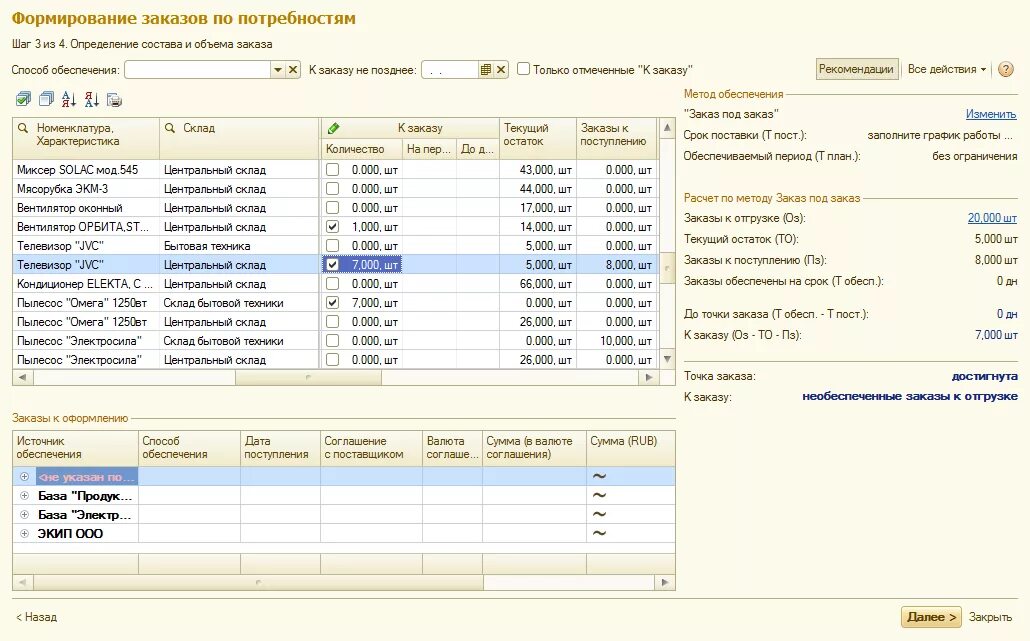Clear the К заказу не позднее date
This screenshot has height=641, width=1030.
pos(501,70)
